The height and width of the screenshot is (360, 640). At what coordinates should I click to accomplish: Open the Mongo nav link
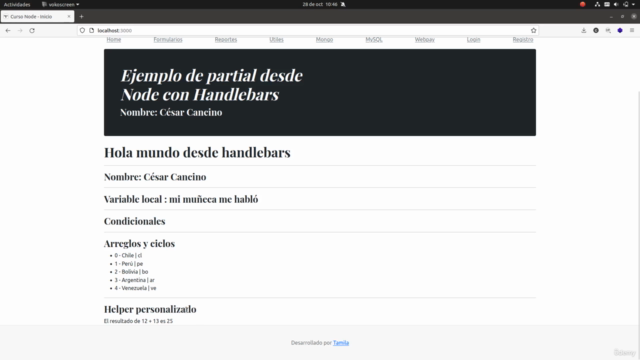pyautogui.click(x=324, y=40)
